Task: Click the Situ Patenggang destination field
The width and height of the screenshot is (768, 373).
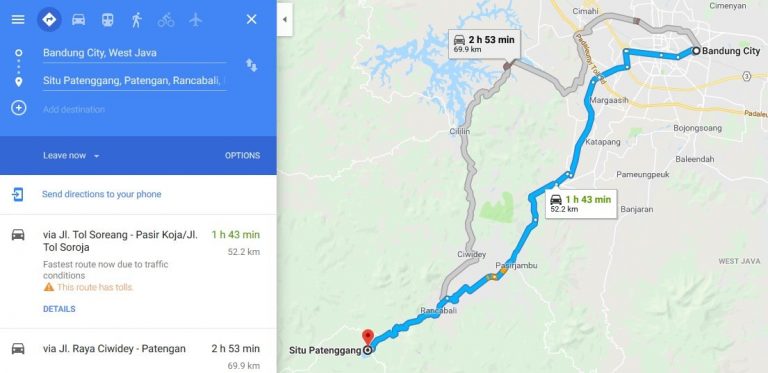Action: pyautogui.click(x=134, y=81)
